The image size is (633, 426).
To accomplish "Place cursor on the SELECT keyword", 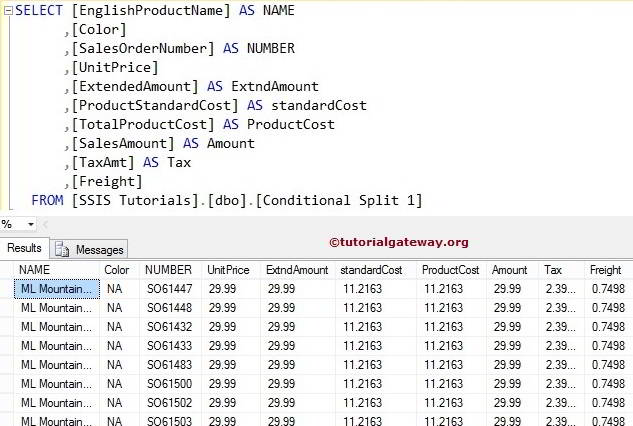I will pos(38,10).
